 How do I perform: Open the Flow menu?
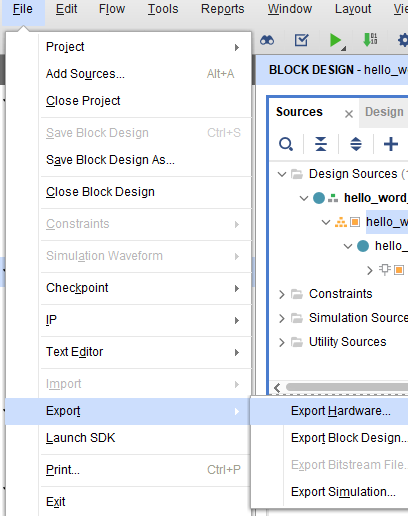(x=112, y=9)
